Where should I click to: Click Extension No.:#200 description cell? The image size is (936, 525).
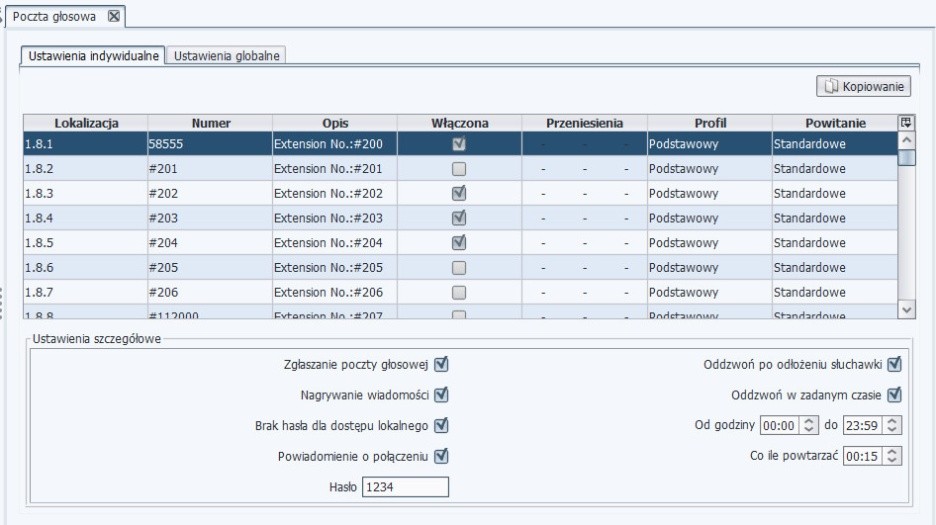(335, 144)
